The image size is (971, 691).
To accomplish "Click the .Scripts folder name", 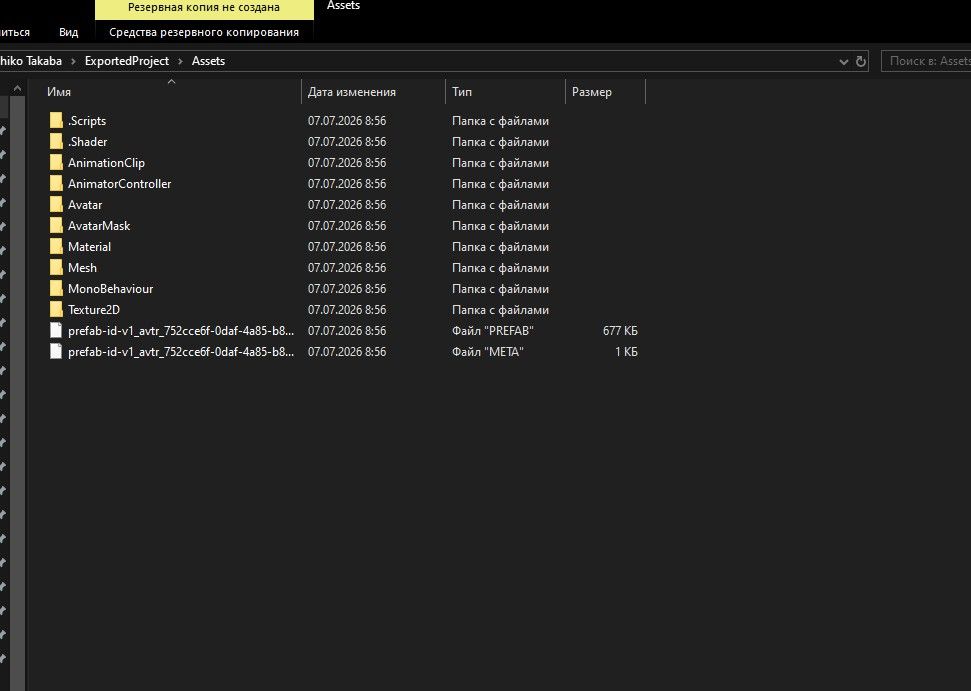I will pyautogui.click(x=87, y=121).
